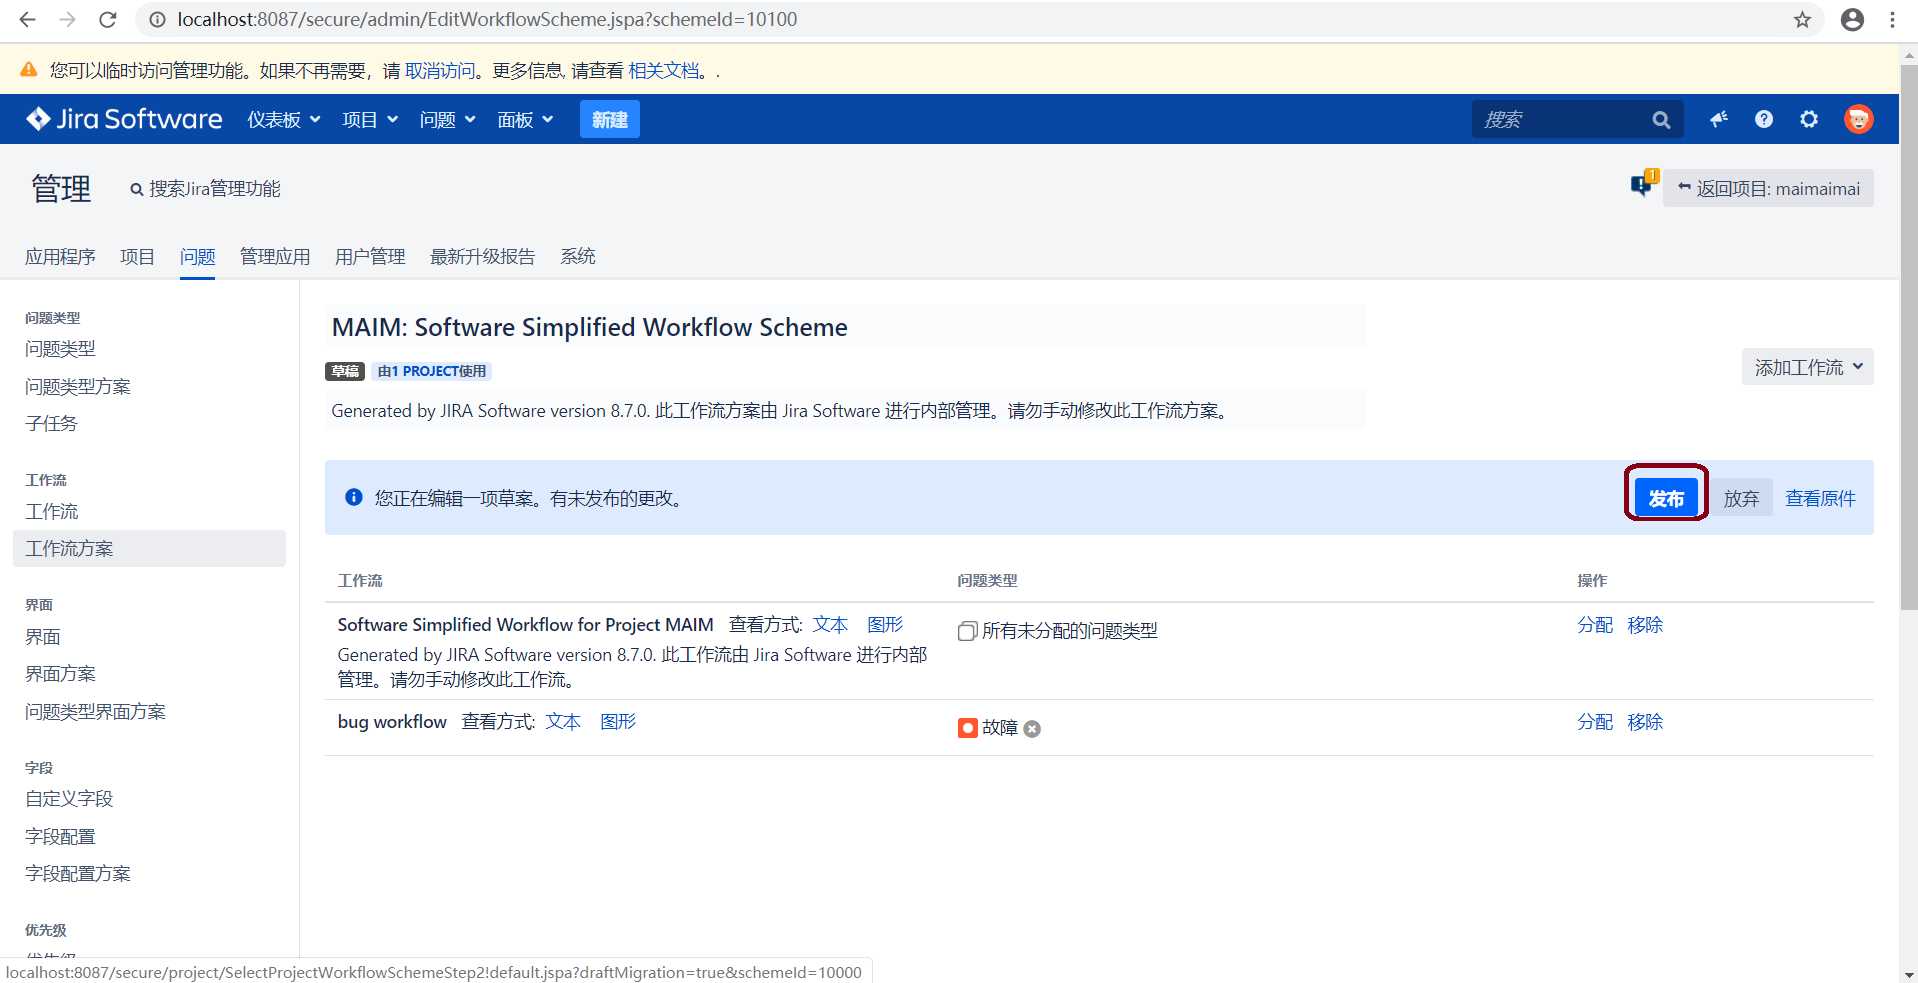This screenshot has height=983, width=1918.
Task: Open the 查看原件 link
Action: [x=1820, y=498]
